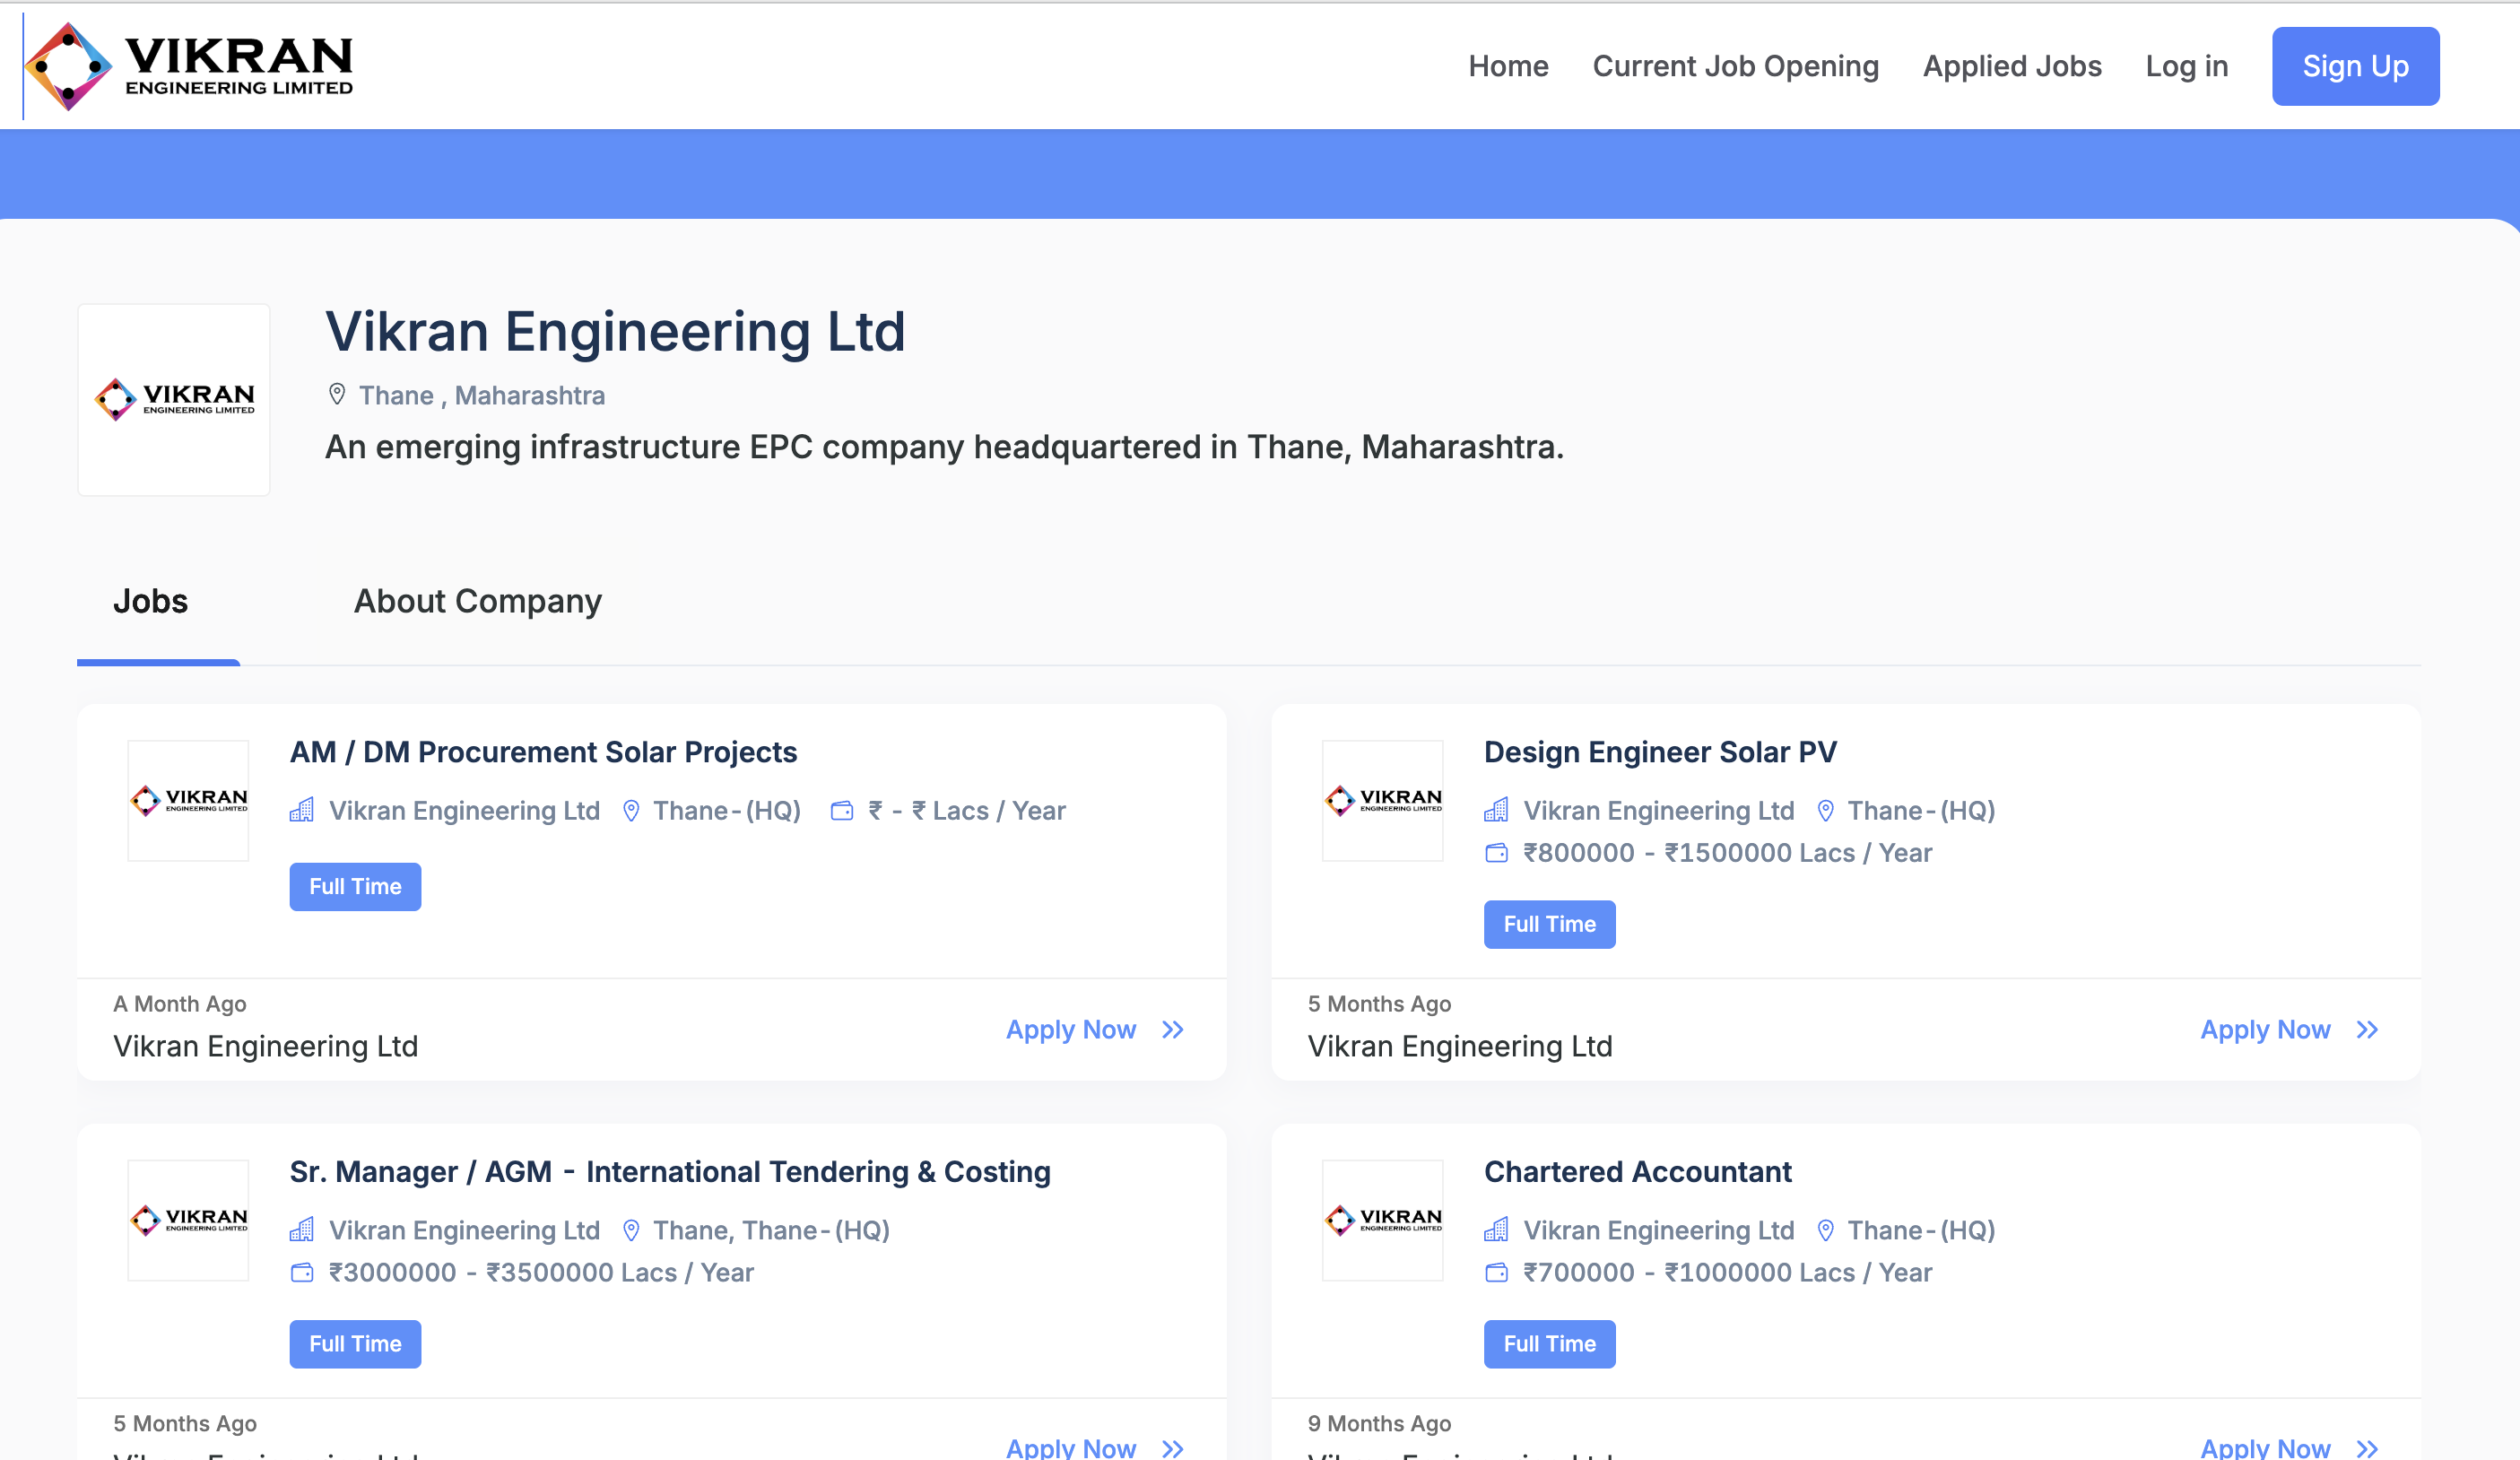
Task: Click the Log in link
Action: pos(2186,65)
